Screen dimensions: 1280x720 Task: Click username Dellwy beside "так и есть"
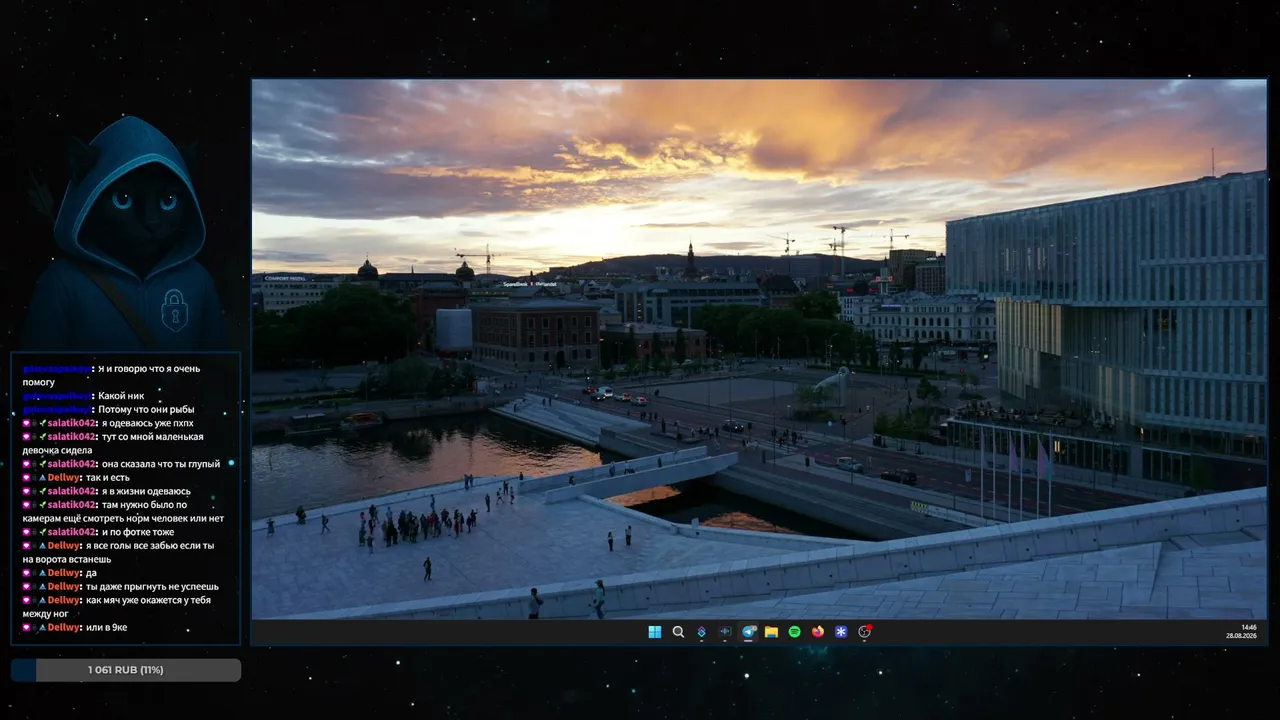click(x=64, y=478)
